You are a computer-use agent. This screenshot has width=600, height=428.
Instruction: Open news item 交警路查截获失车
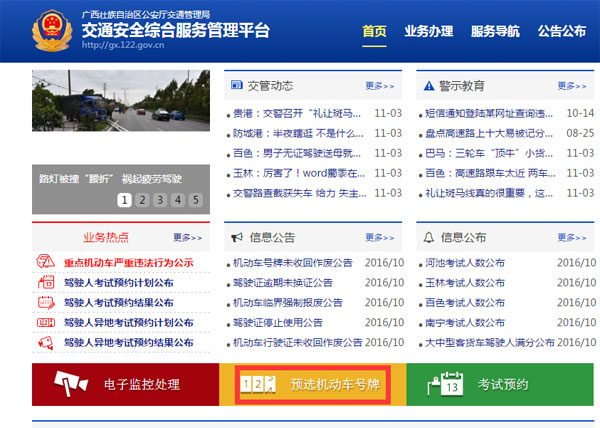click(300, 193)
